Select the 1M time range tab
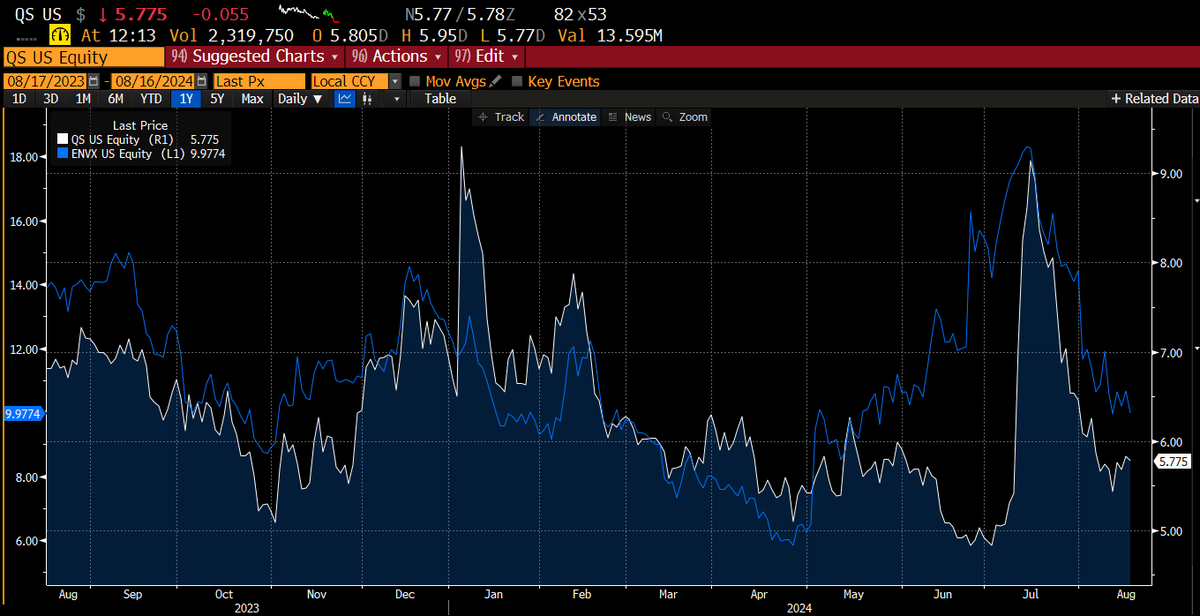This screenshot has height=616, width=1200. (83, 99)
